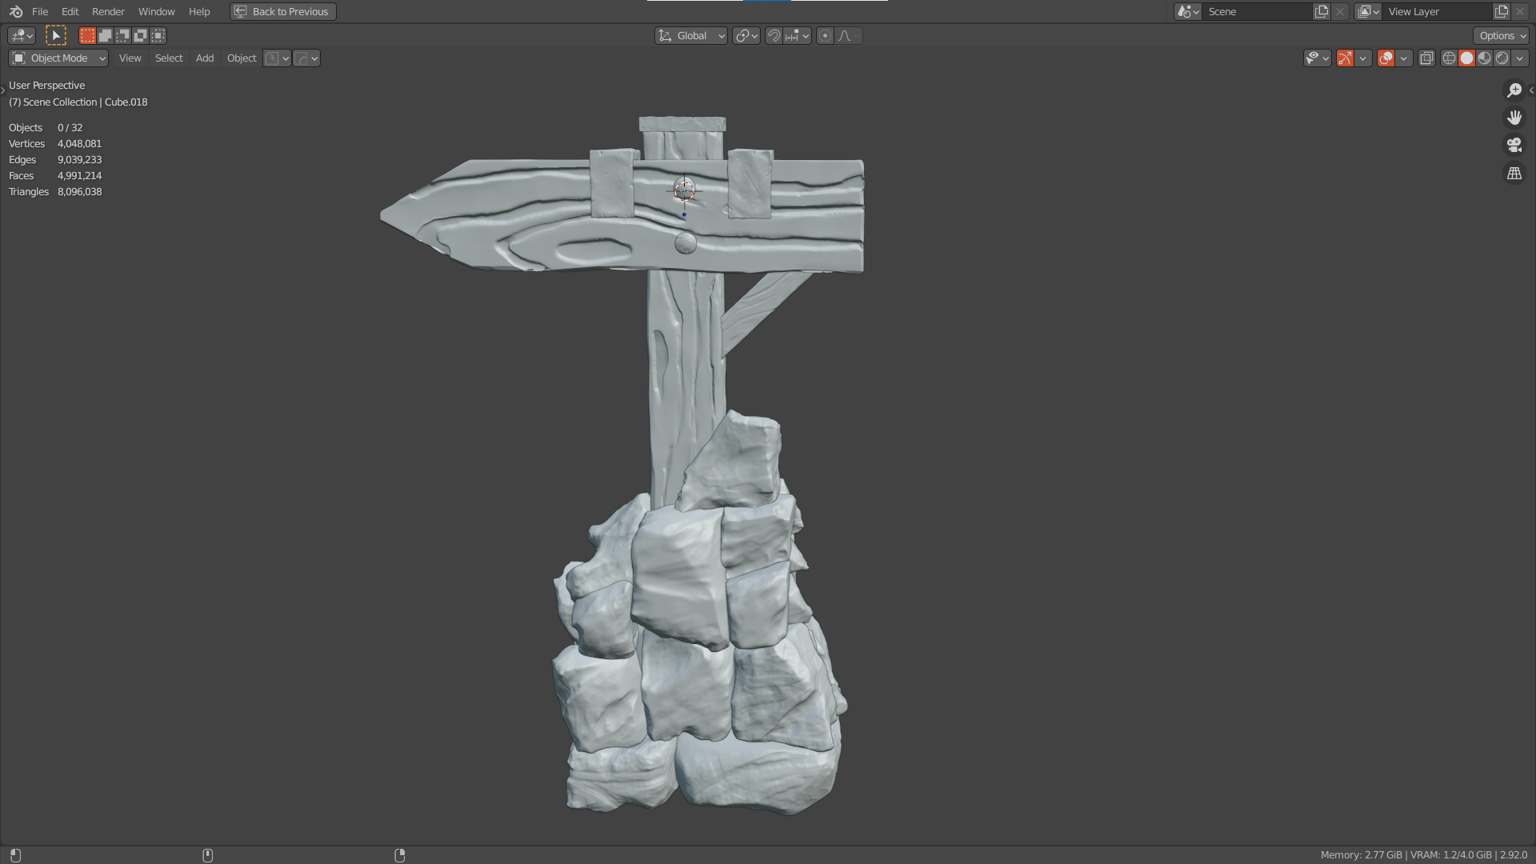1536x864 pixels.
Task: Open the Global transform orientation dropdown
Action: (x=691, y=35)
